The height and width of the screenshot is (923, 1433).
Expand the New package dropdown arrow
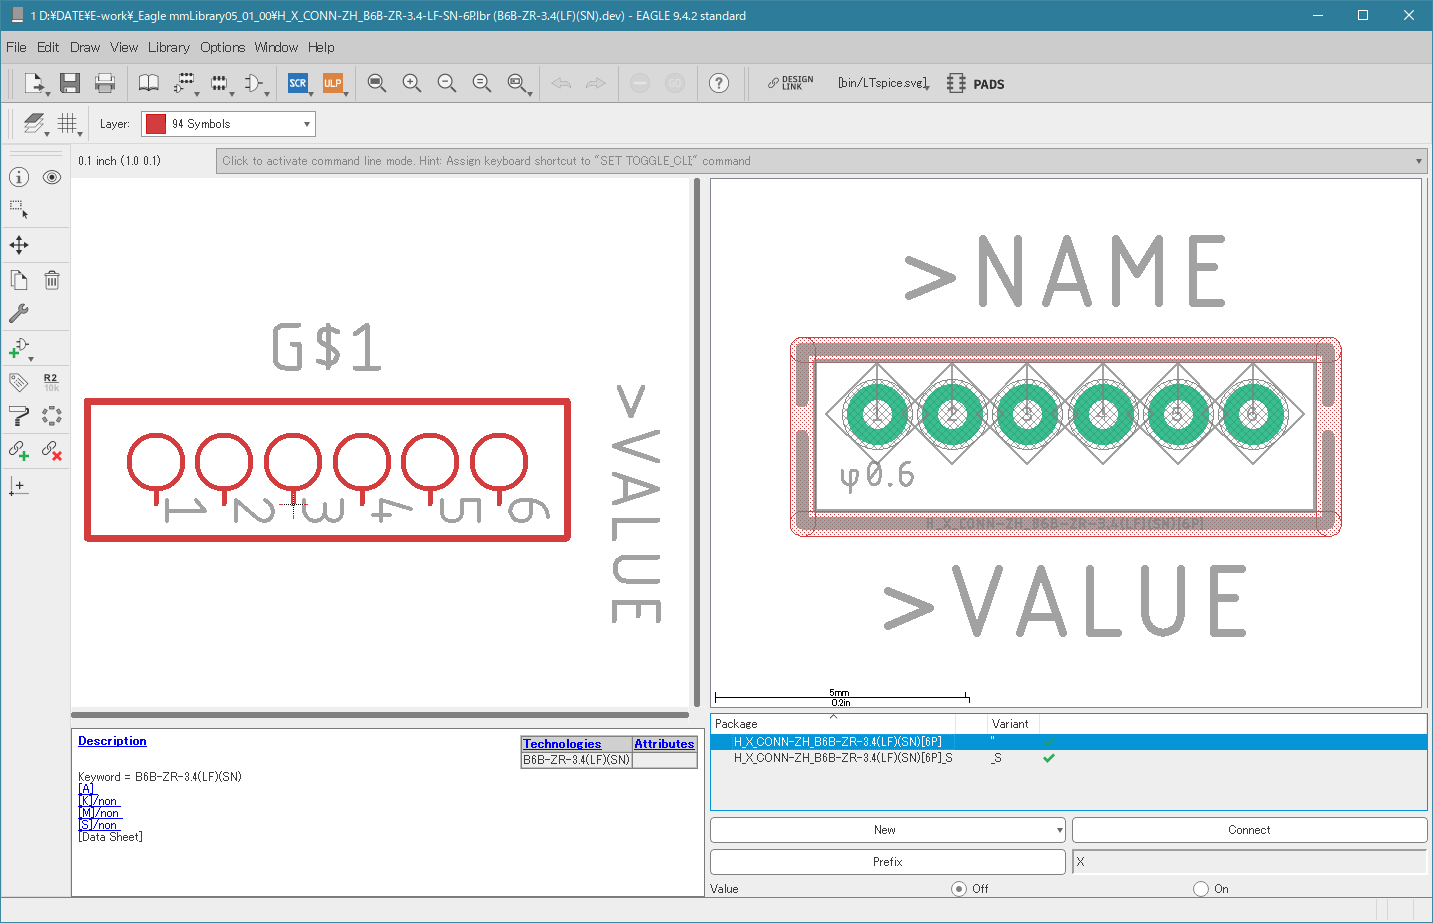[x=1059, y=830]
